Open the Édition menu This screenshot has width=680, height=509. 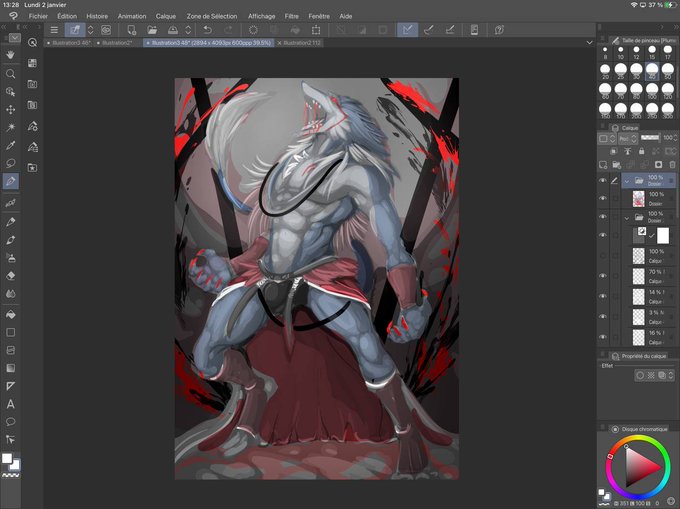67,16
